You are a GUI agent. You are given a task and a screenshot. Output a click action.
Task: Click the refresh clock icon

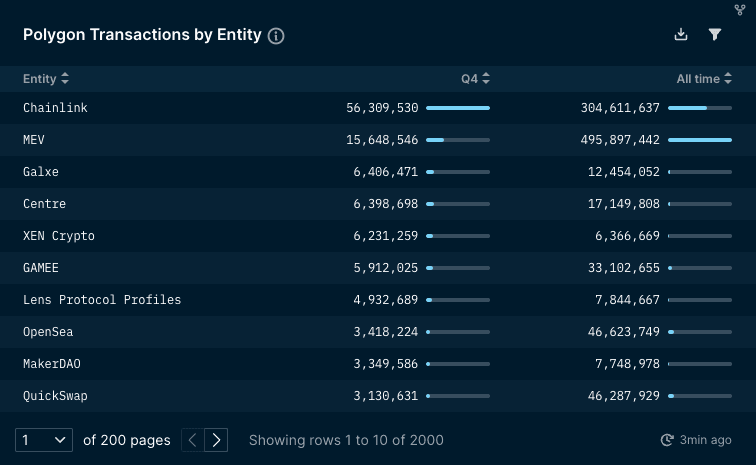click(667, 440)
